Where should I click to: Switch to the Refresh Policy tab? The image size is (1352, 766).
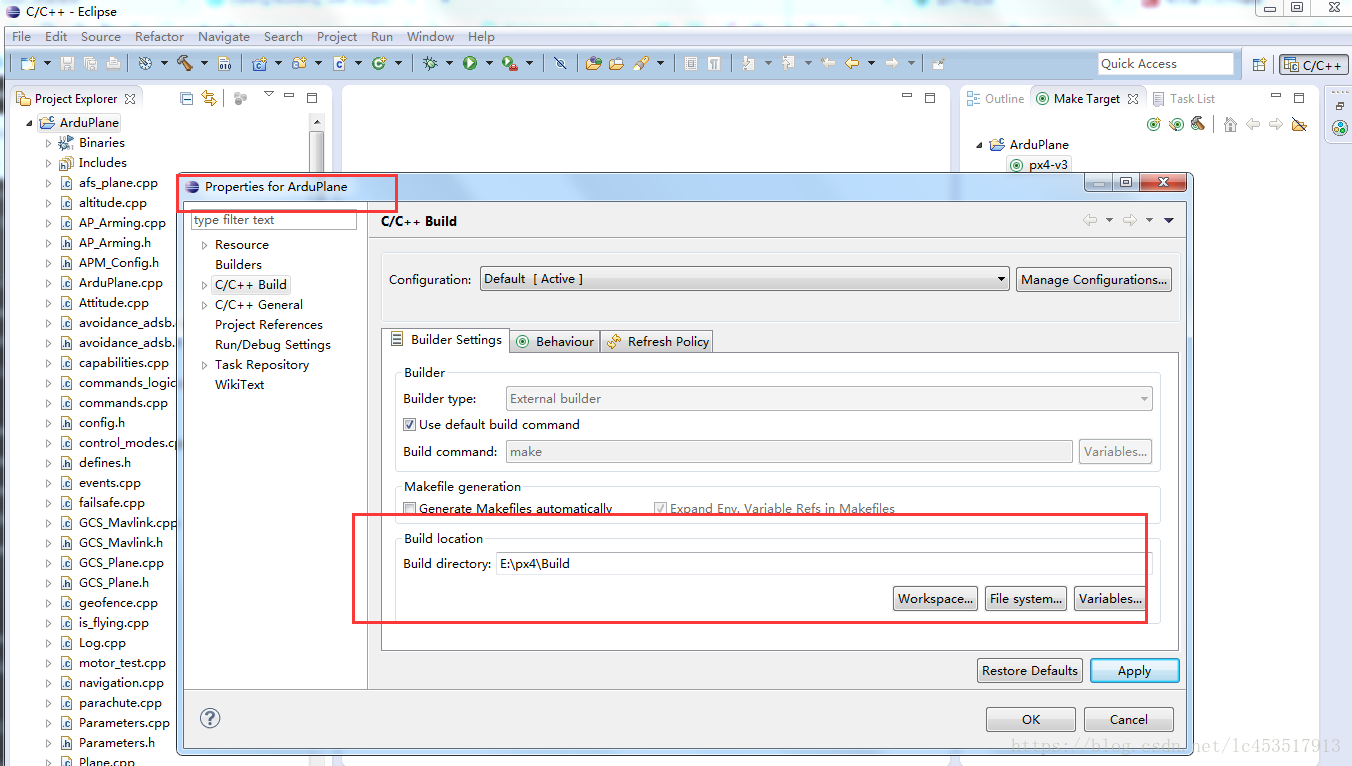click(658, 341)
